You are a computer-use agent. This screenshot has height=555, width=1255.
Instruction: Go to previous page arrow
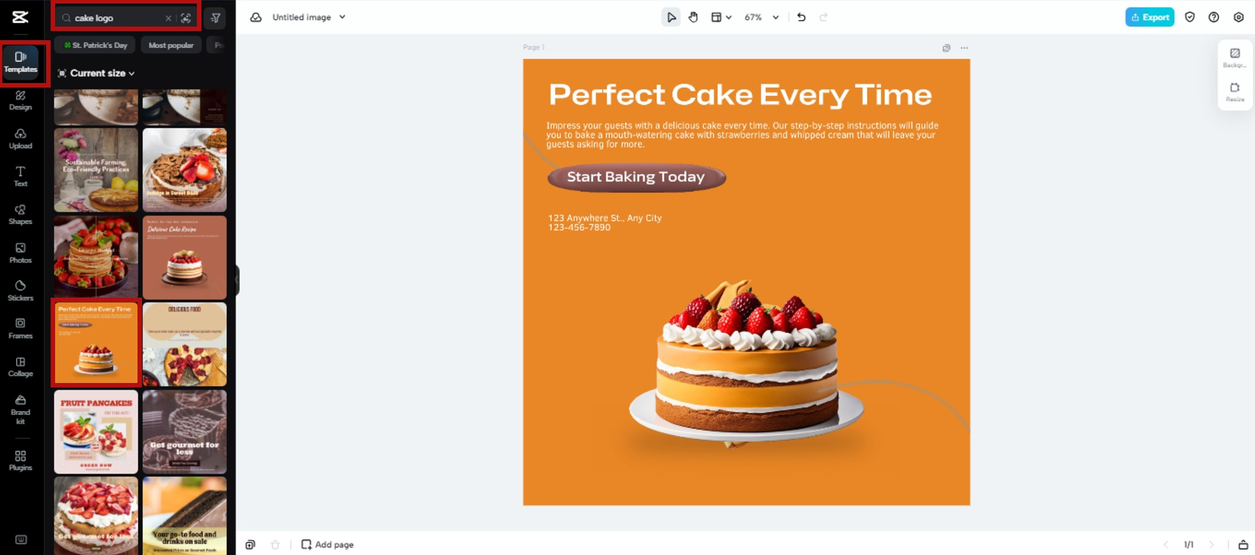pyautogui.click(x=1166, y=545)
